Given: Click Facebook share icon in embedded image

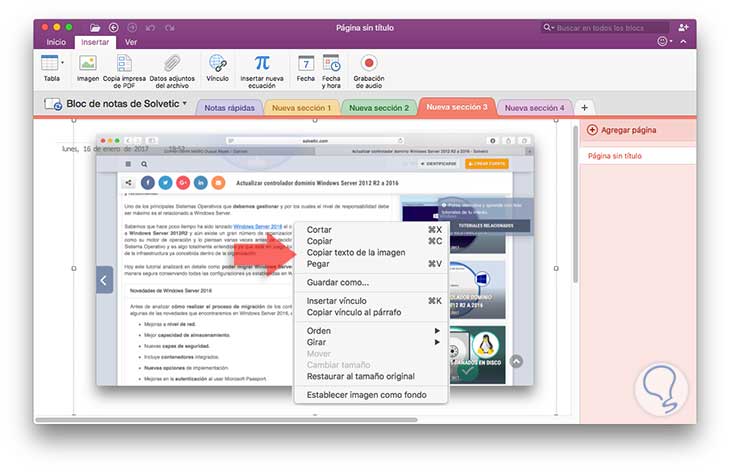Looking at the screenshot, I should [x=148, y=183].
